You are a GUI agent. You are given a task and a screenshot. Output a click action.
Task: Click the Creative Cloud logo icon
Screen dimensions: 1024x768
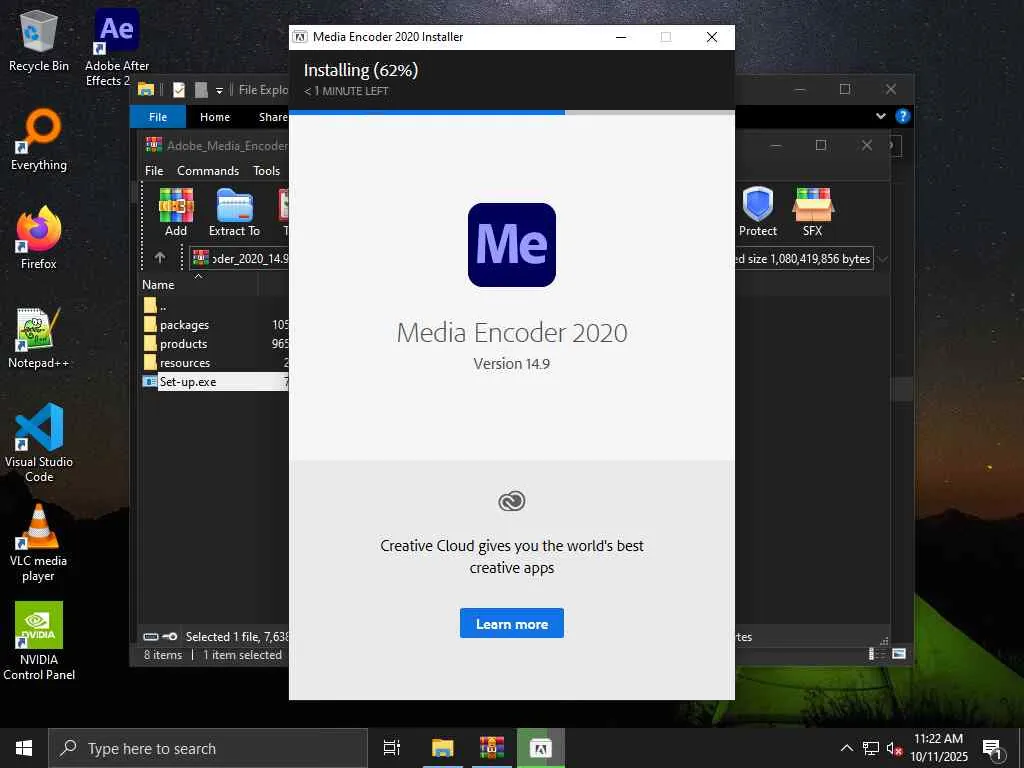point(511,501)
